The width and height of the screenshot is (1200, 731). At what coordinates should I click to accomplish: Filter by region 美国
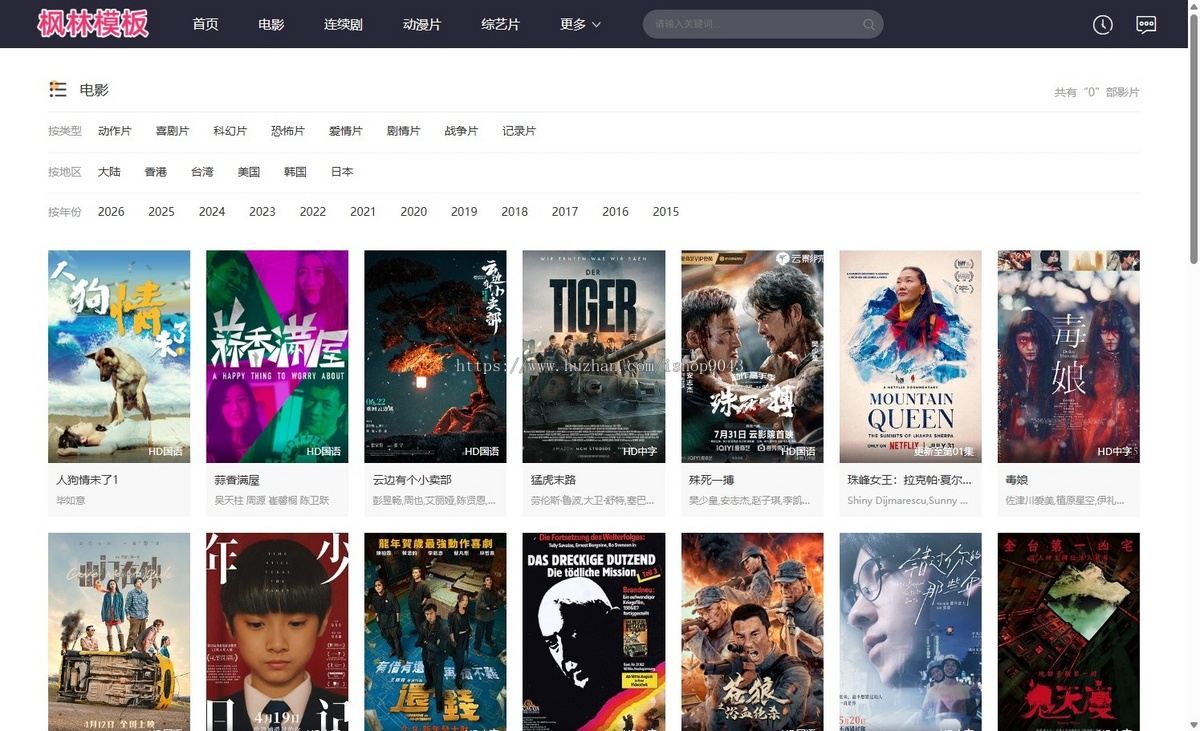pos(249,172)
